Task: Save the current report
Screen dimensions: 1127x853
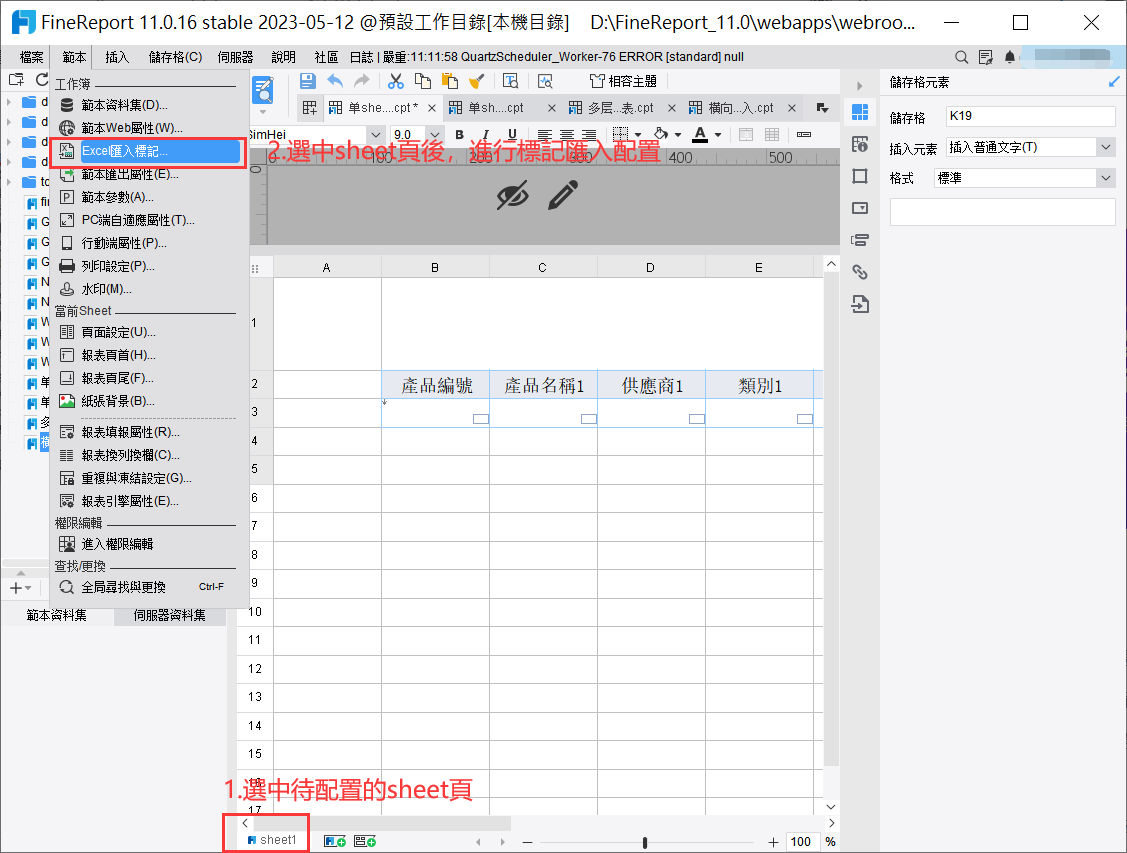Action: pyautogui.click(x=308, y=80)
